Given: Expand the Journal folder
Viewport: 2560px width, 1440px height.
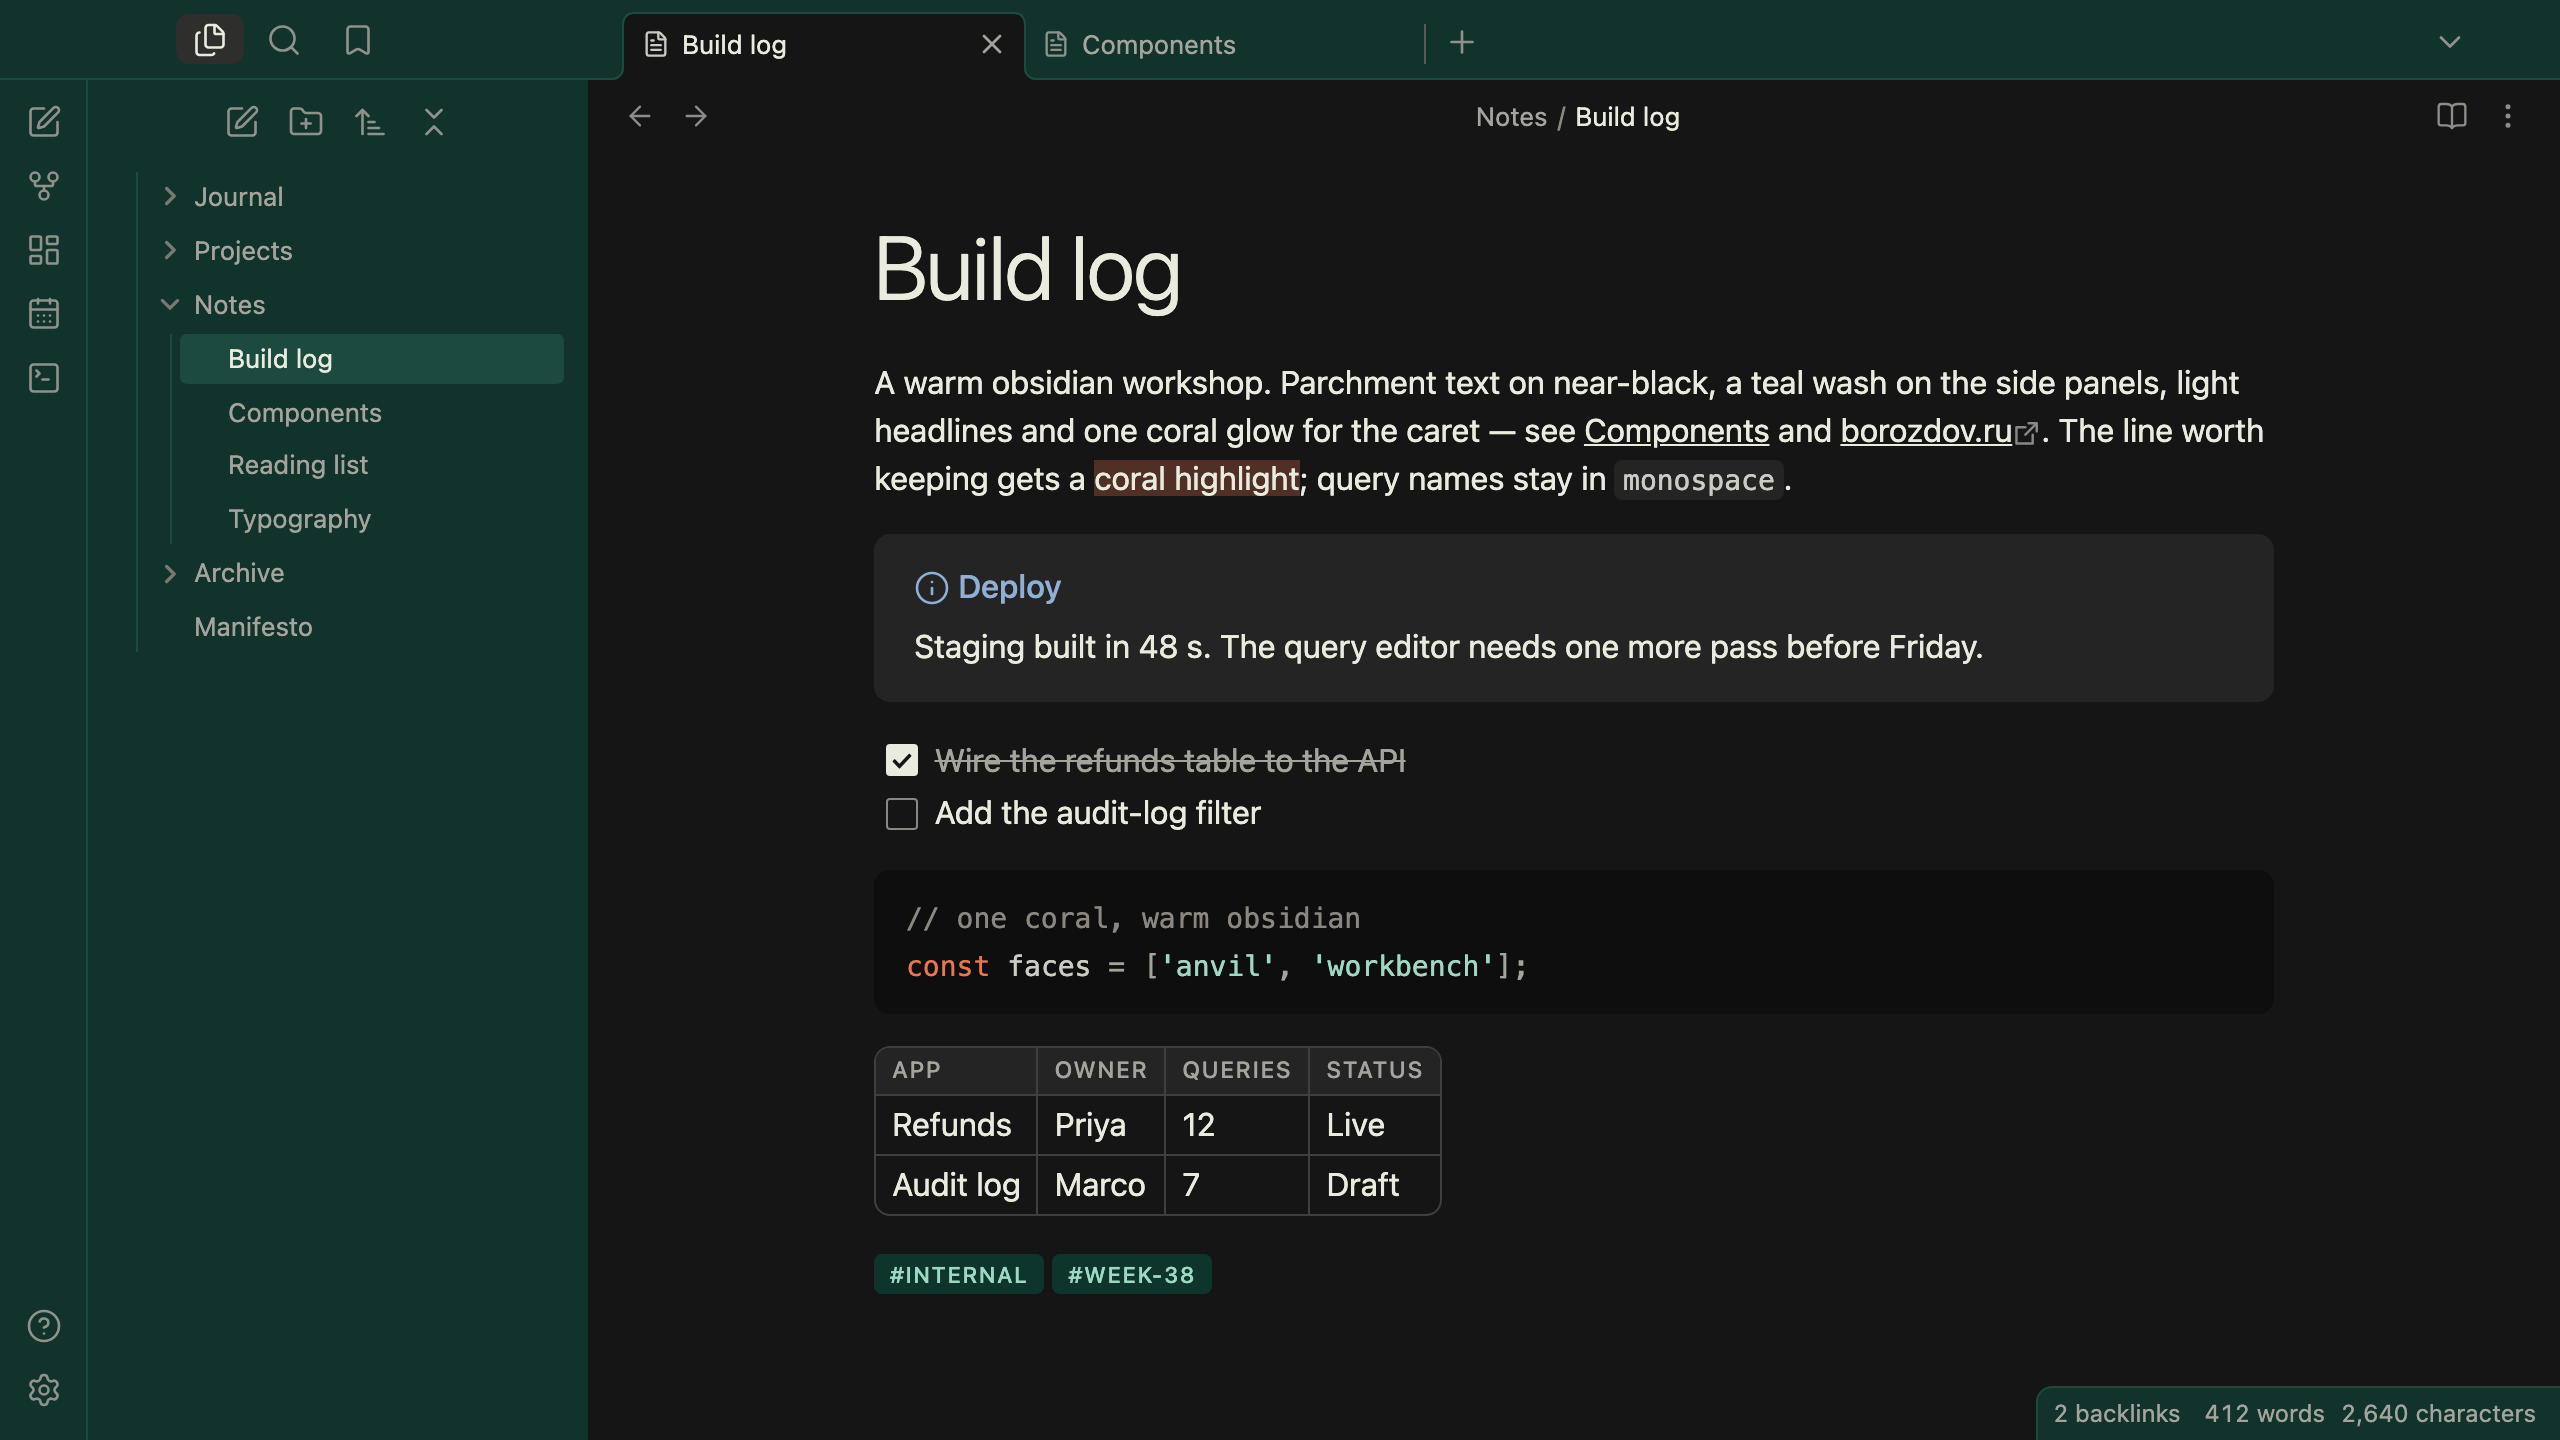Looking at the screenshot, I should pyautogui.click(x=170, y=197).
